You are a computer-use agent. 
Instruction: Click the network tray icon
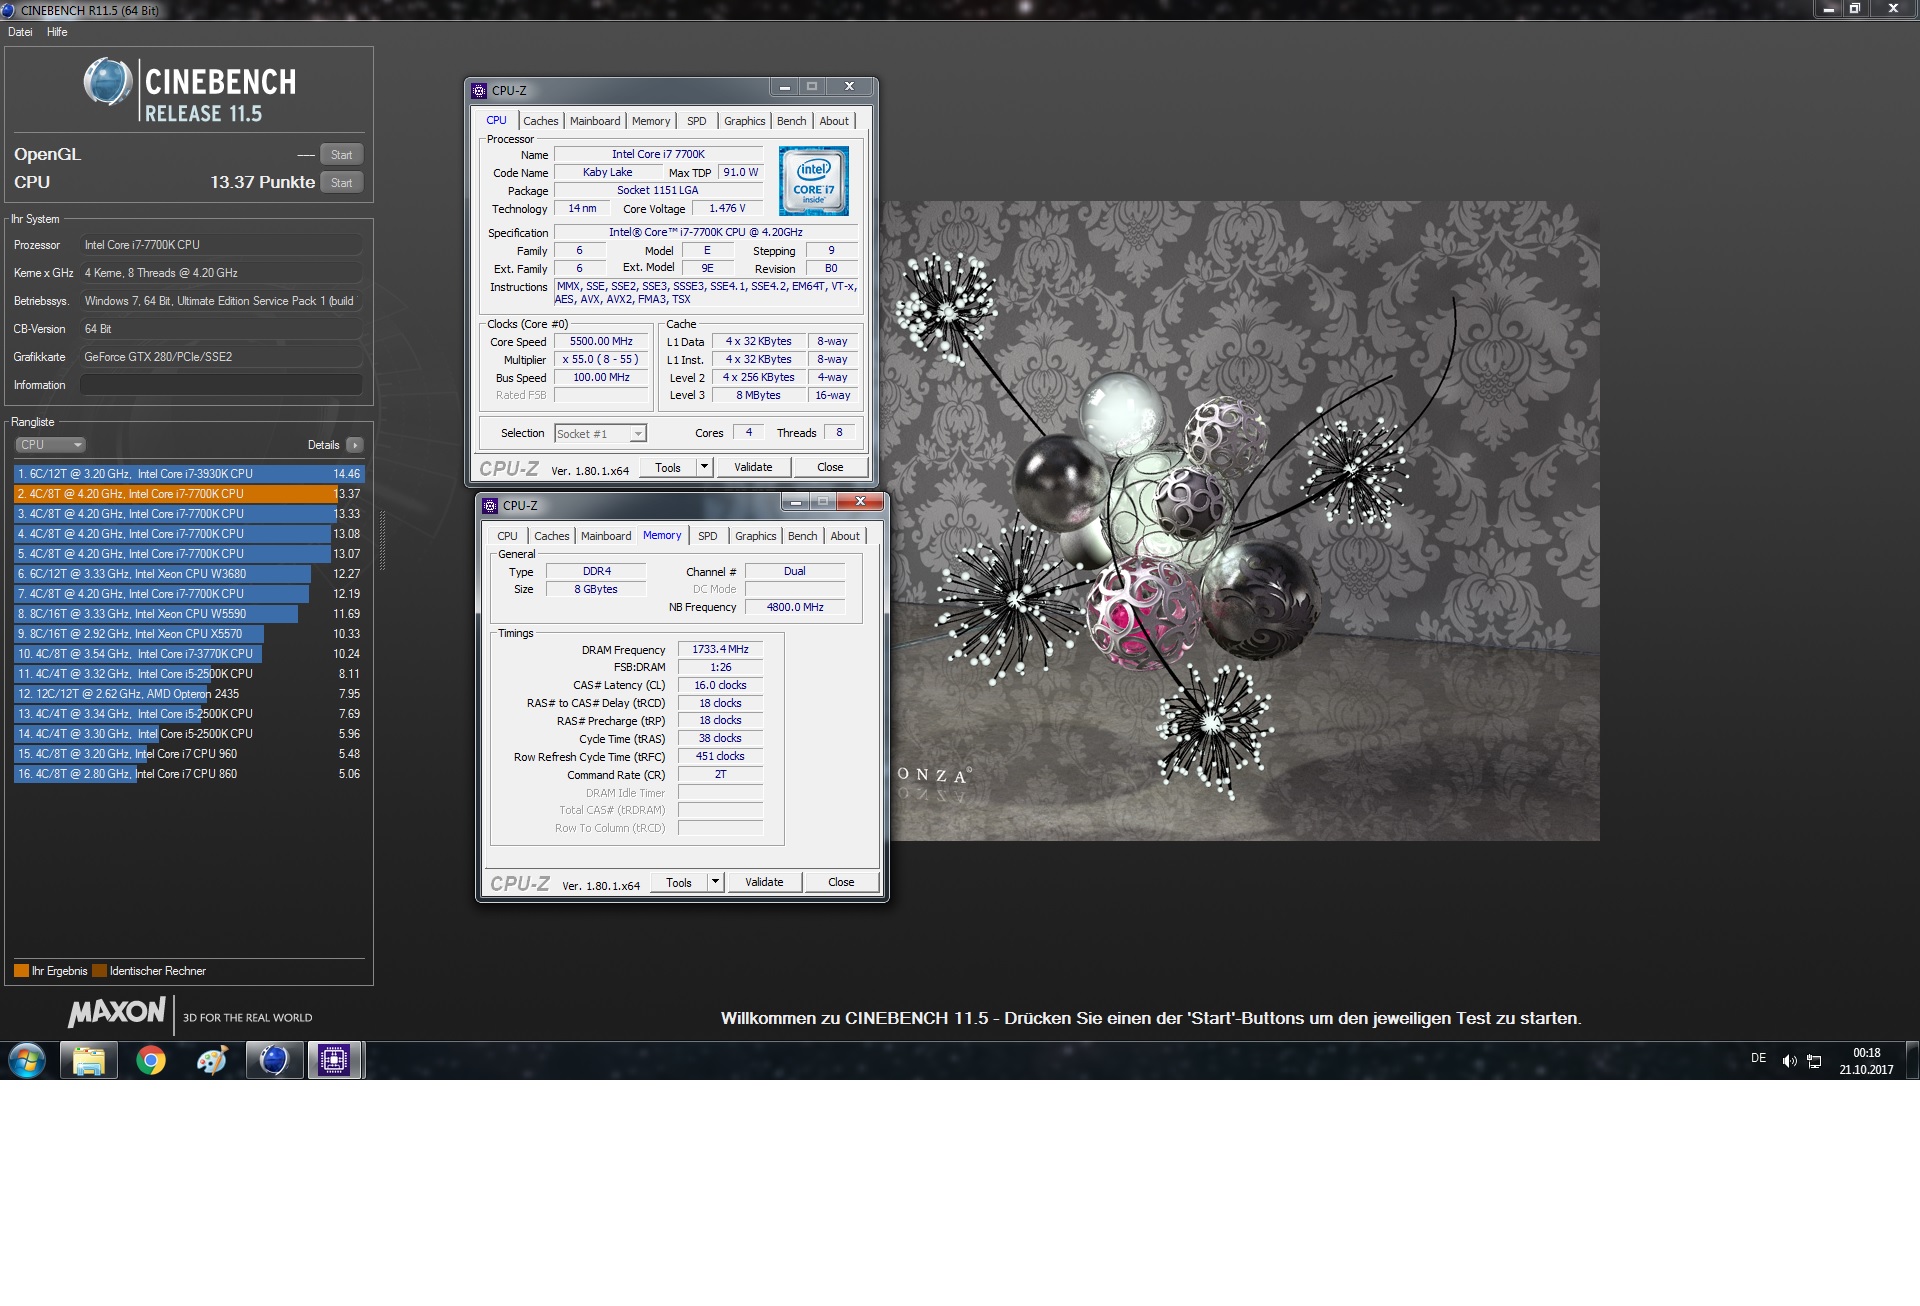(1814, 1061)
